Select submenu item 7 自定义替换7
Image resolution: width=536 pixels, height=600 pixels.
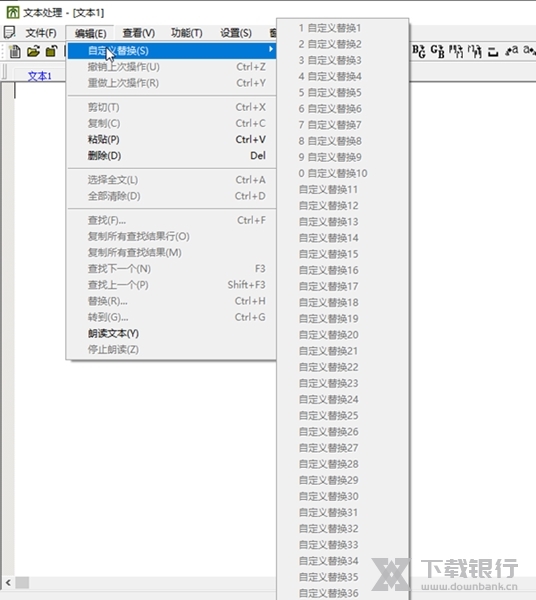(343, 125)
